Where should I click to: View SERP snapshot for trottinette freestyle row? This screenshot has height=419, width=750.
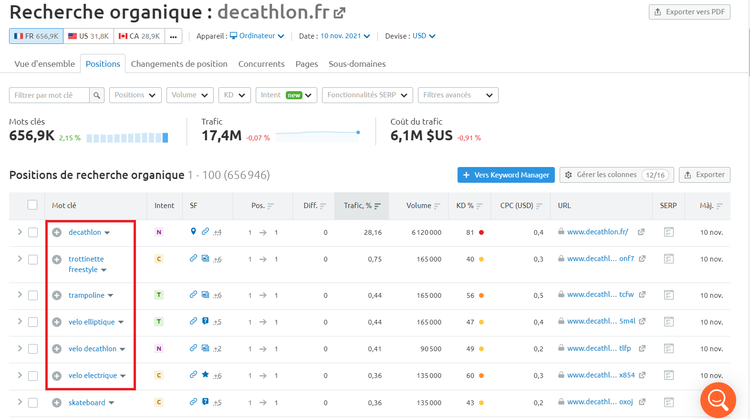pos(669,259)
